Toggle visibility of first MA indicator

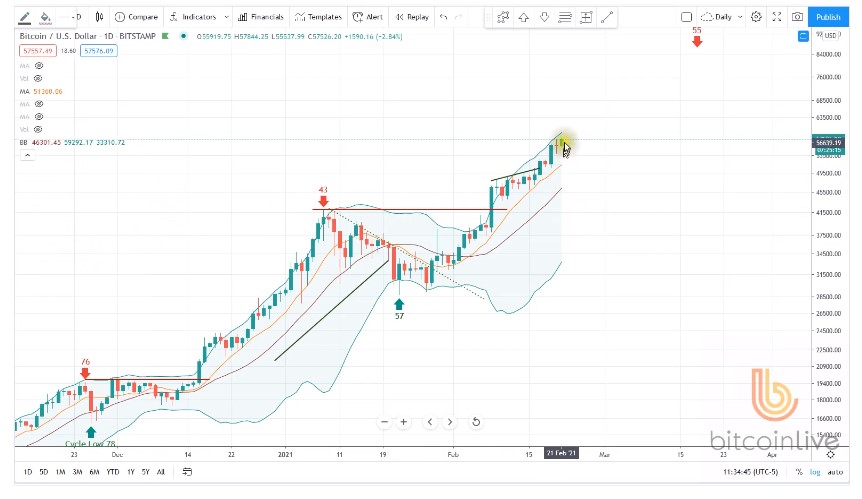(38, 65)
